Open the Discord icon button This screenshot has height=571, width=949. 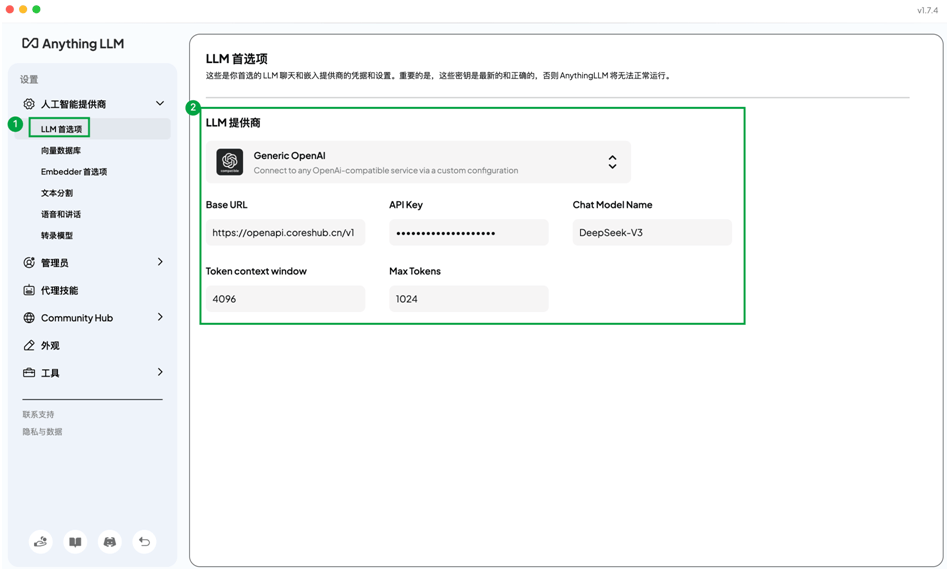point(110,541)
